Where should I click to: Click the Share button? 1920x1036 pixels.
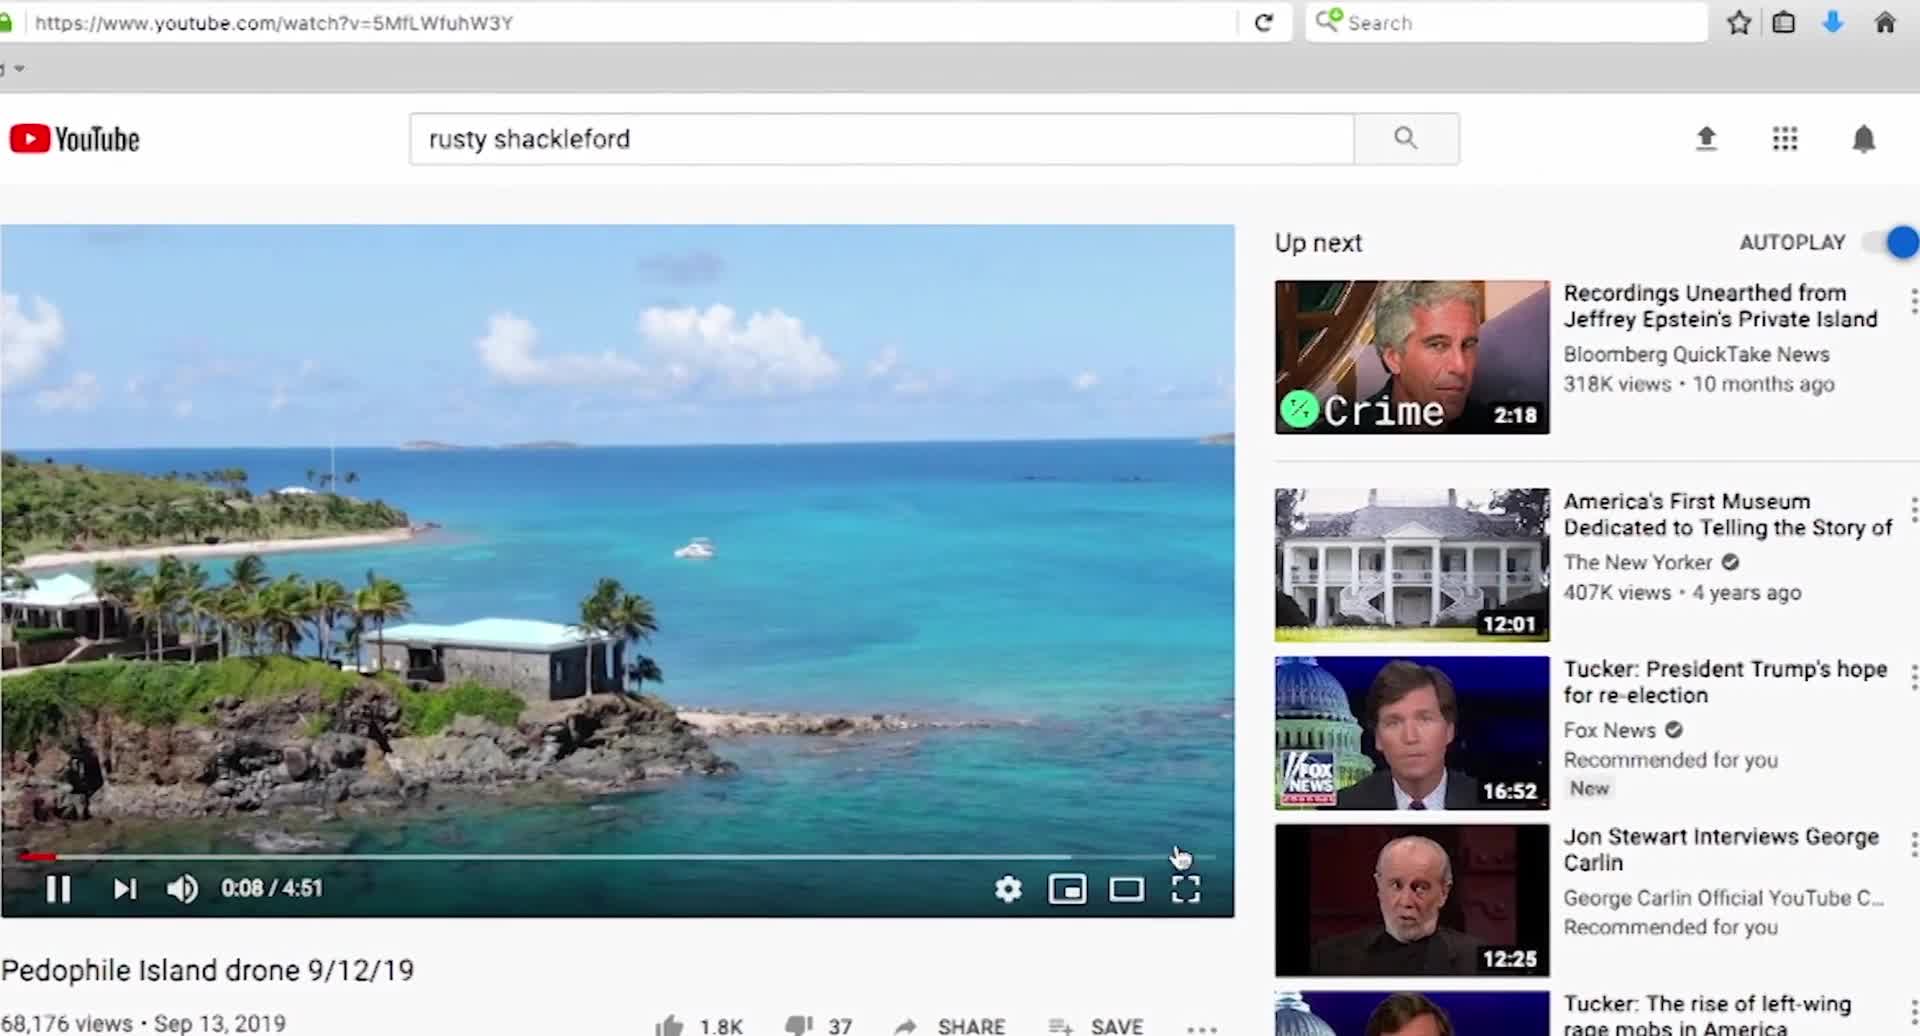coord(950,1026)
